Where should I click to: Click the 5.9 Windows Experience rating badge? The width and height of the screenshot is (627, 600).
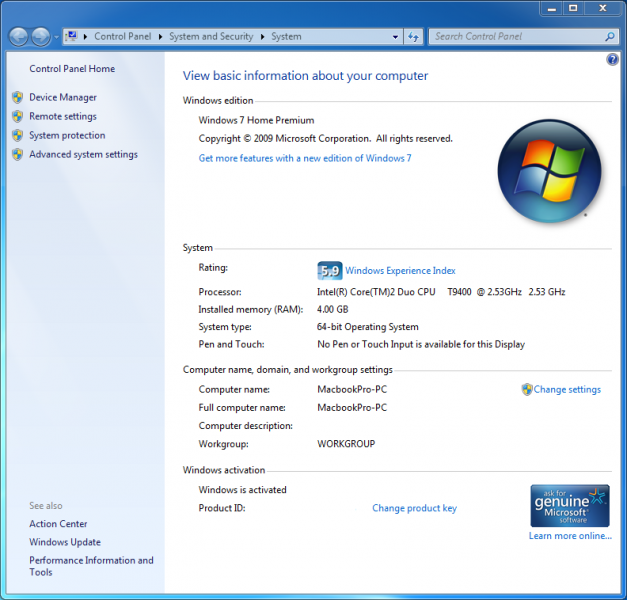tap(329, 270)
